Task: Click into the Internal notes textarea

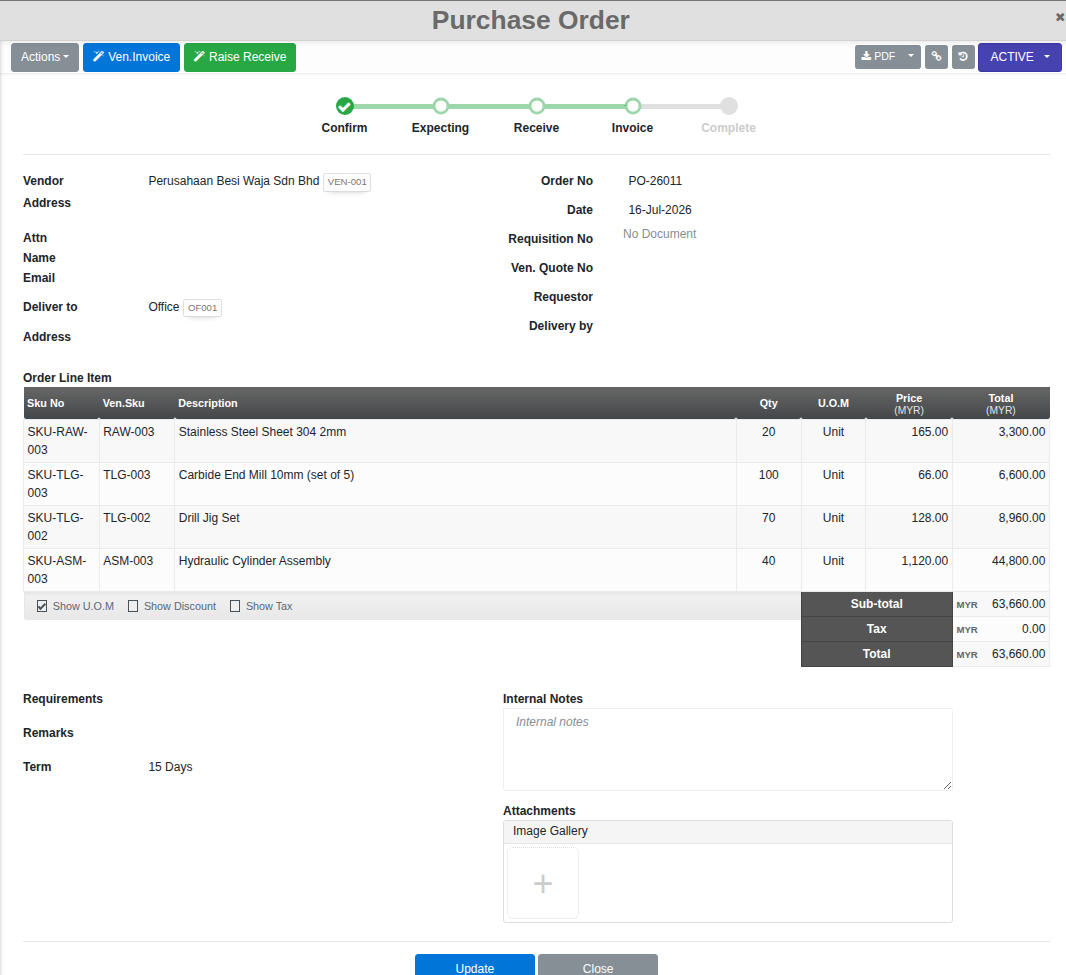Action: click(727, 749)
